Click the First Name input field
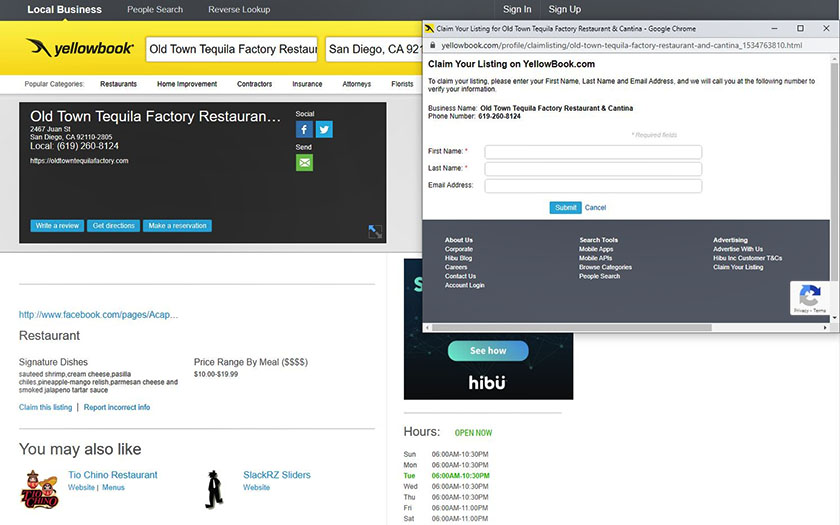This screenshot has width=840, height=525. 593,152
